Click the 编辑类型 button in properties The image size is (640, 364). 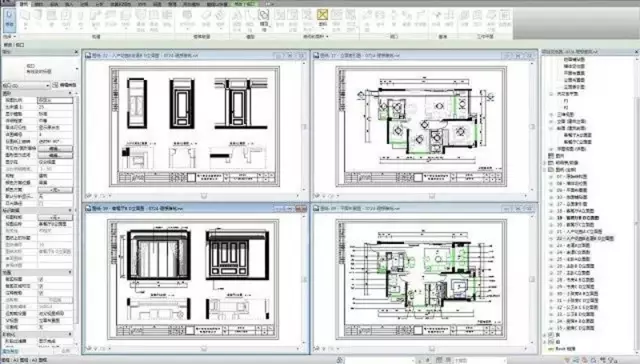pyautogui.click(x=65, y=85)
